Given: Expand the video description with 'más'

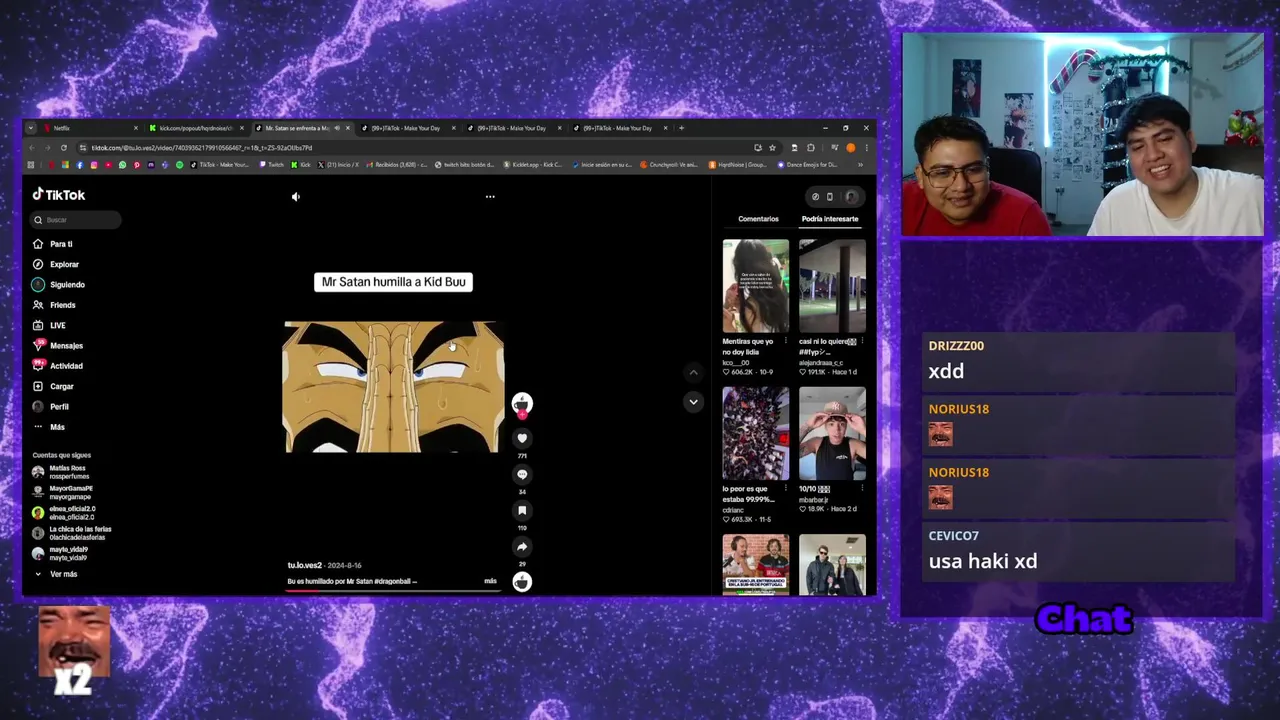Looking at the screenshot, I should point(490,581).
